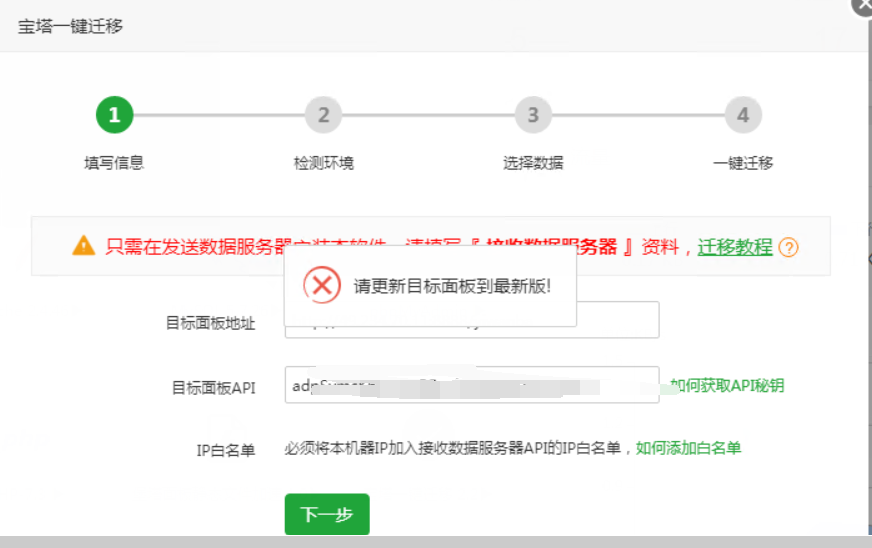Viewport: 872px width, 548px height.
Task: Click the 选择数据 step label
Action: (x=533, y=163)
